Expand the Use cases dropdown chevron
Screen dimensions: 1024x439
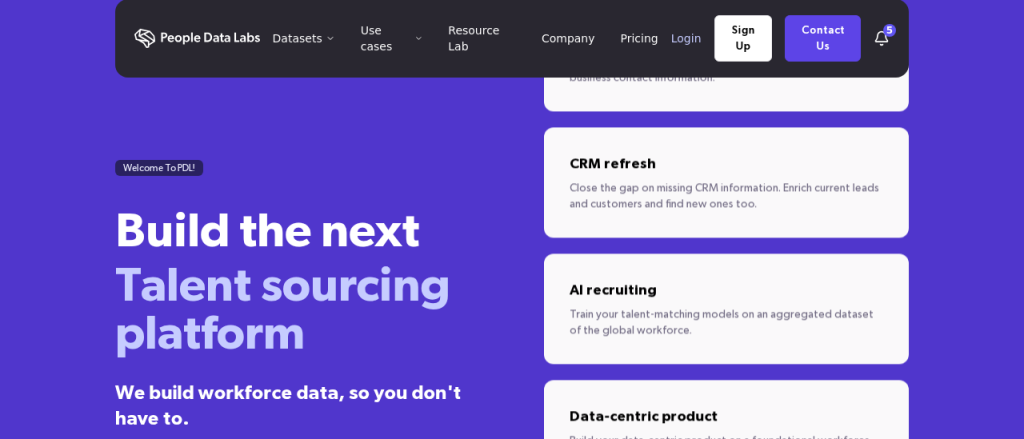[419, 39]
